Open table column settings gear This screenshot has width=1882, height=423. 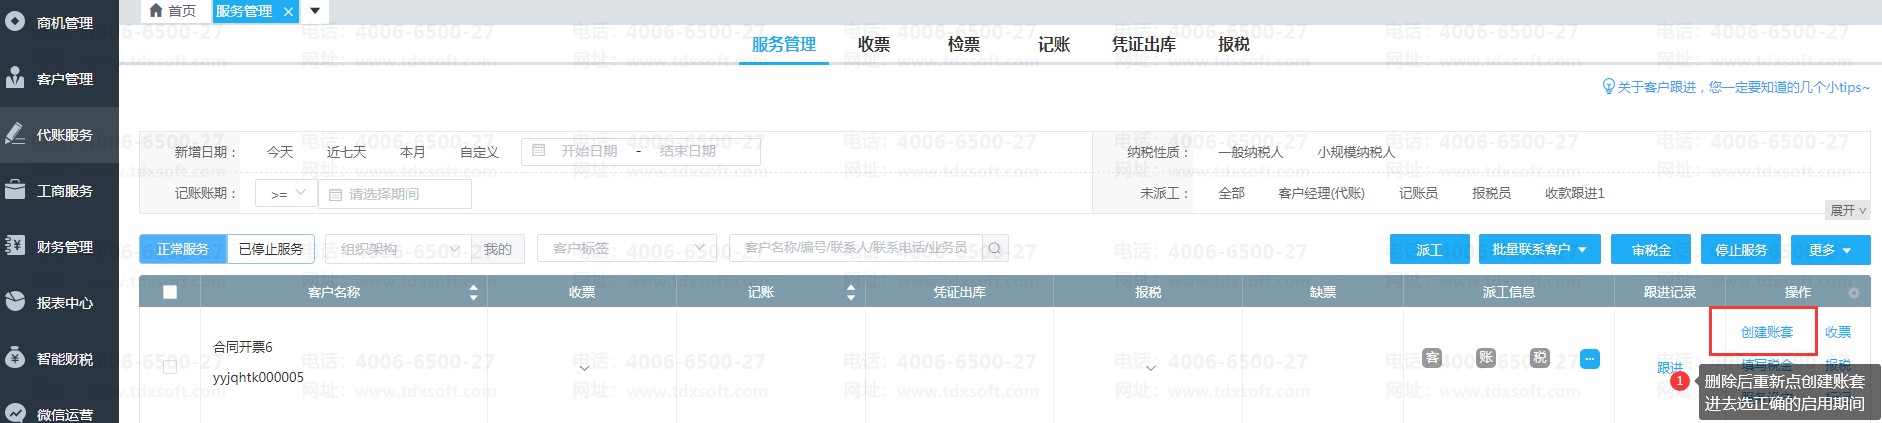[1853, 293]
